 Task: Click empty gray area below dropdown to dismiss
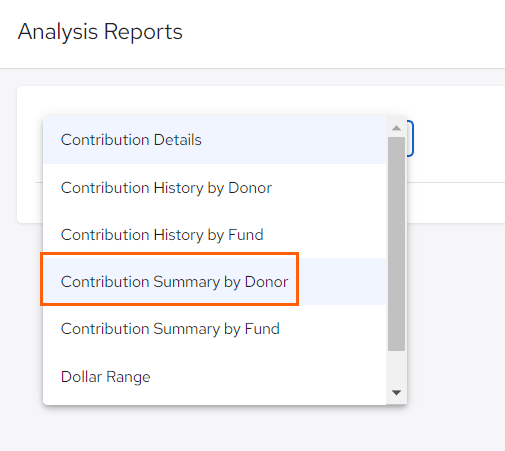[233, 428]
